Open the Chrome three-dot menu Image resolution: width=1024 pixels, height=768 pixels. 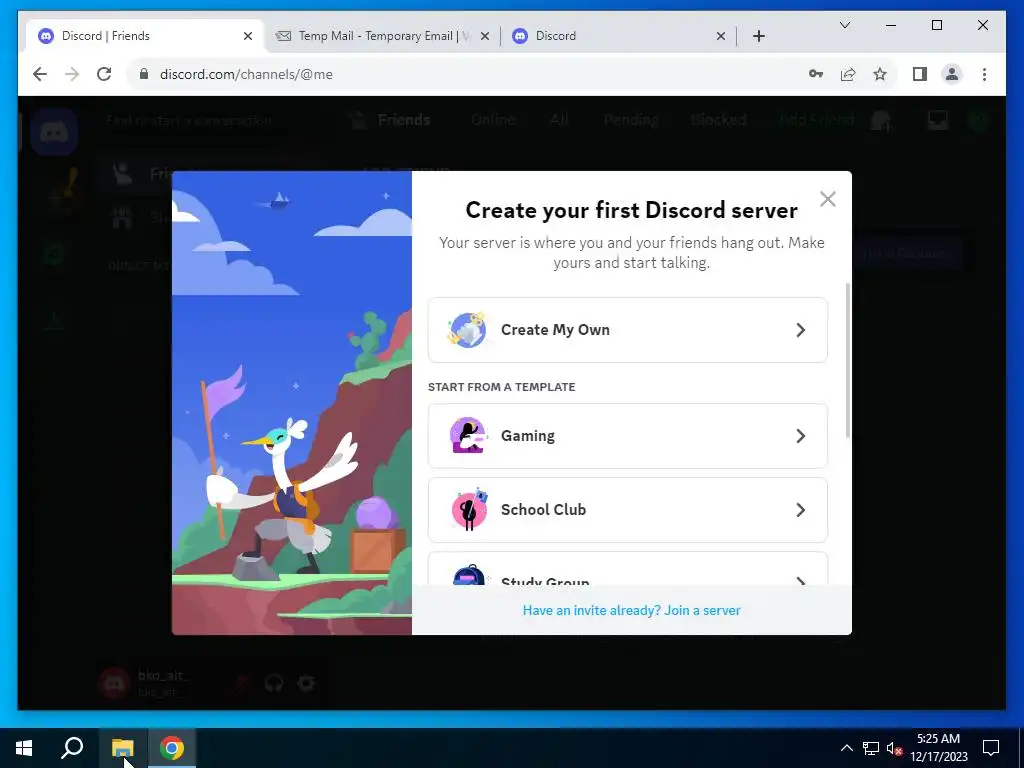click(x=984, y=74)
